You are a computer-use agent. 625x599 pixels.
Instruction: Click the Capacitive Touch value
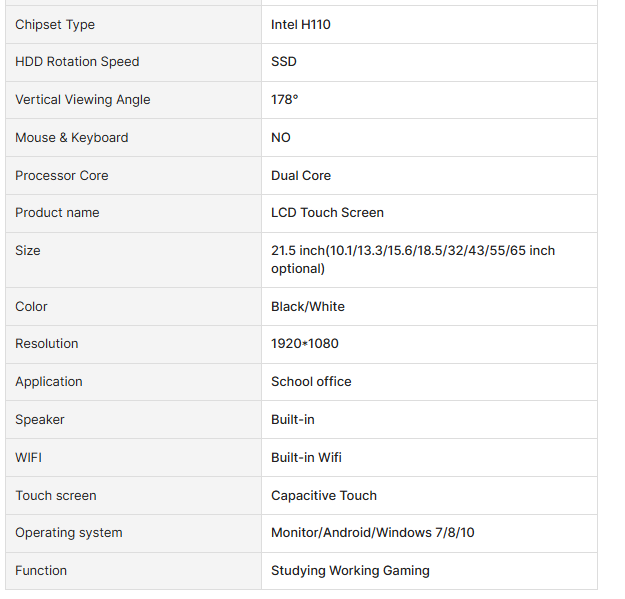[324, 496]
